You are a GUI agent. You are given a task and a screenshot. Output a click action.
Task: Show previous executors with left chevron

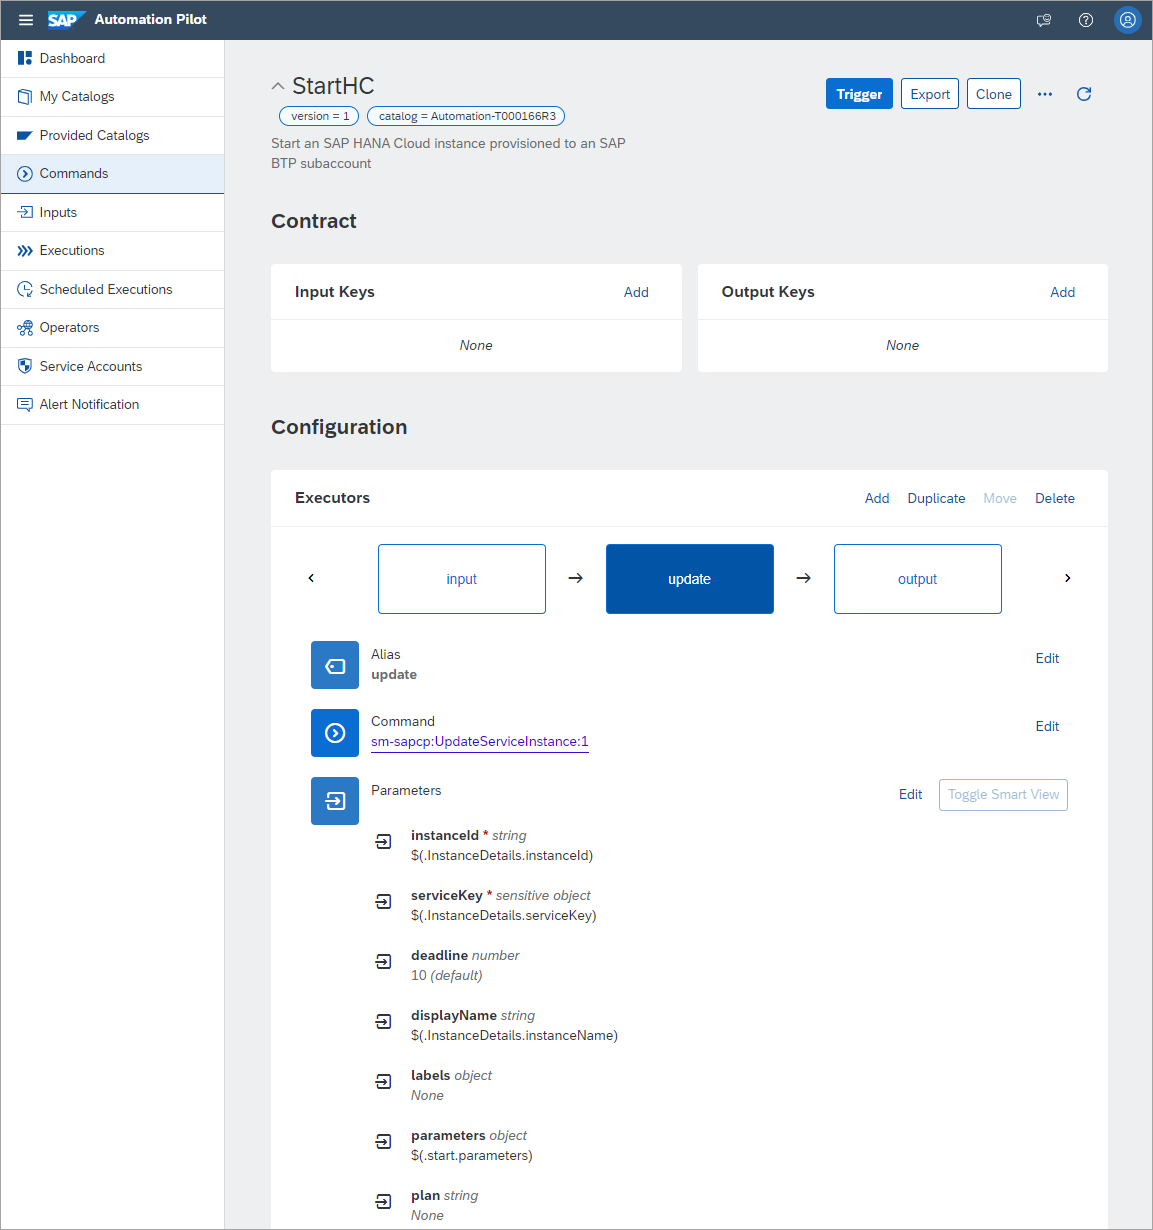tap(311, 578)
